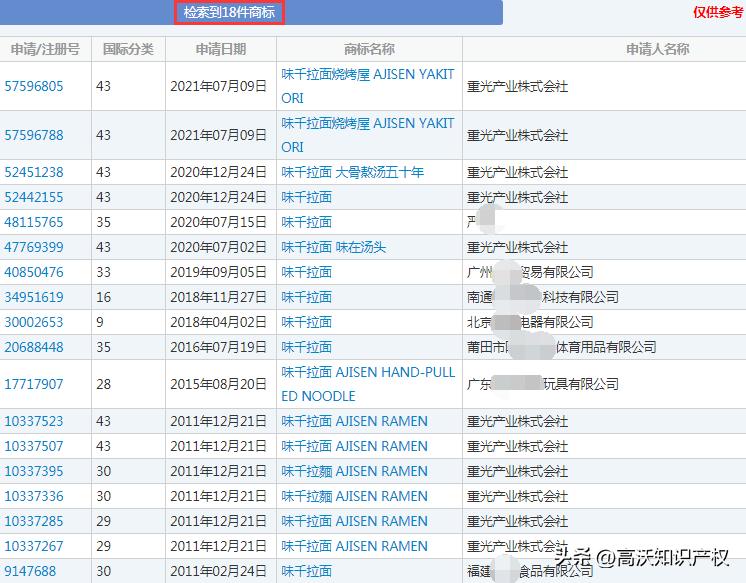Select date 2020年12月24日 in row 52451238
The height and width of the screenshot is (583, 746).
pos(218,172)
